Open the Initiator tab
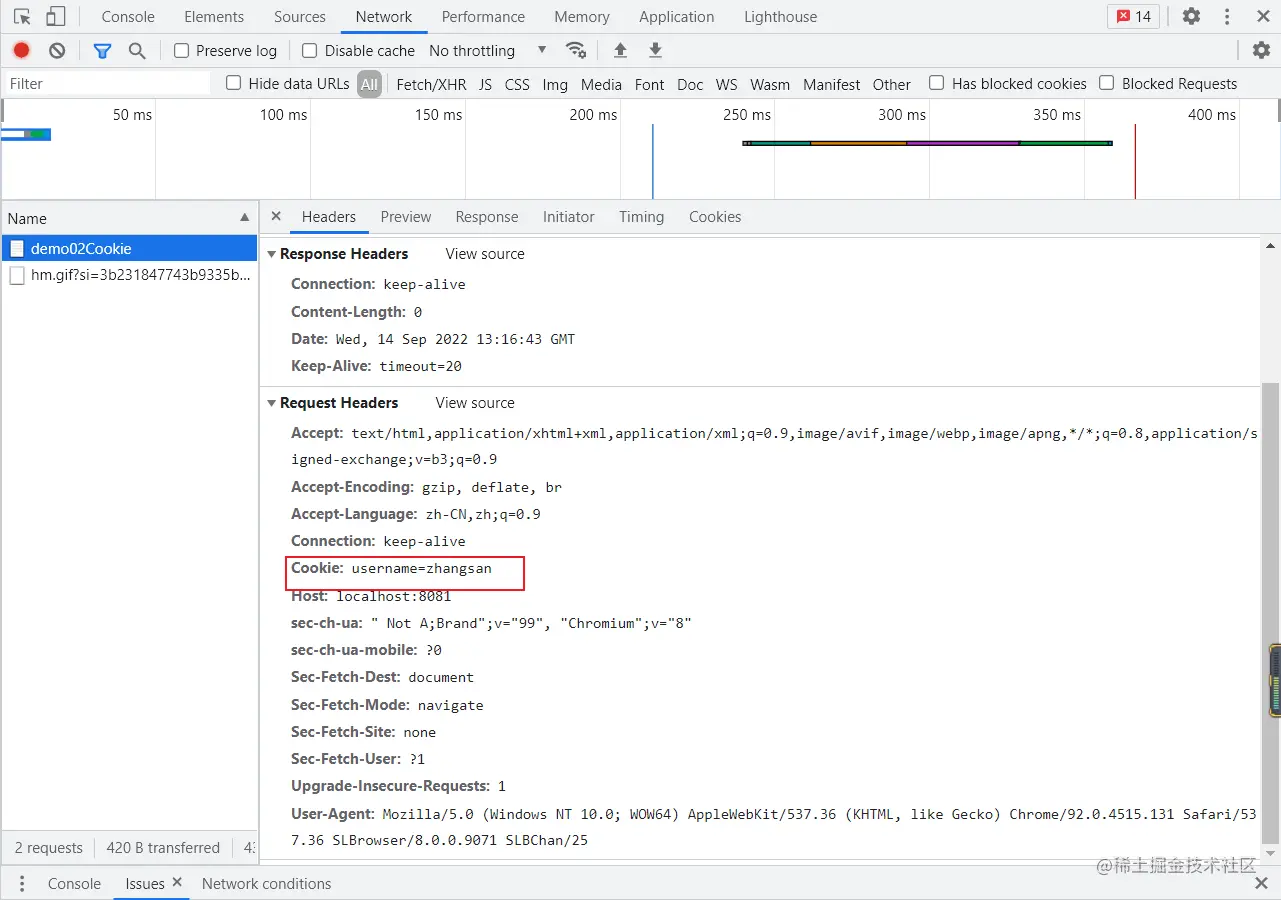Screen dimensions: 1281x900 (568, 216)
